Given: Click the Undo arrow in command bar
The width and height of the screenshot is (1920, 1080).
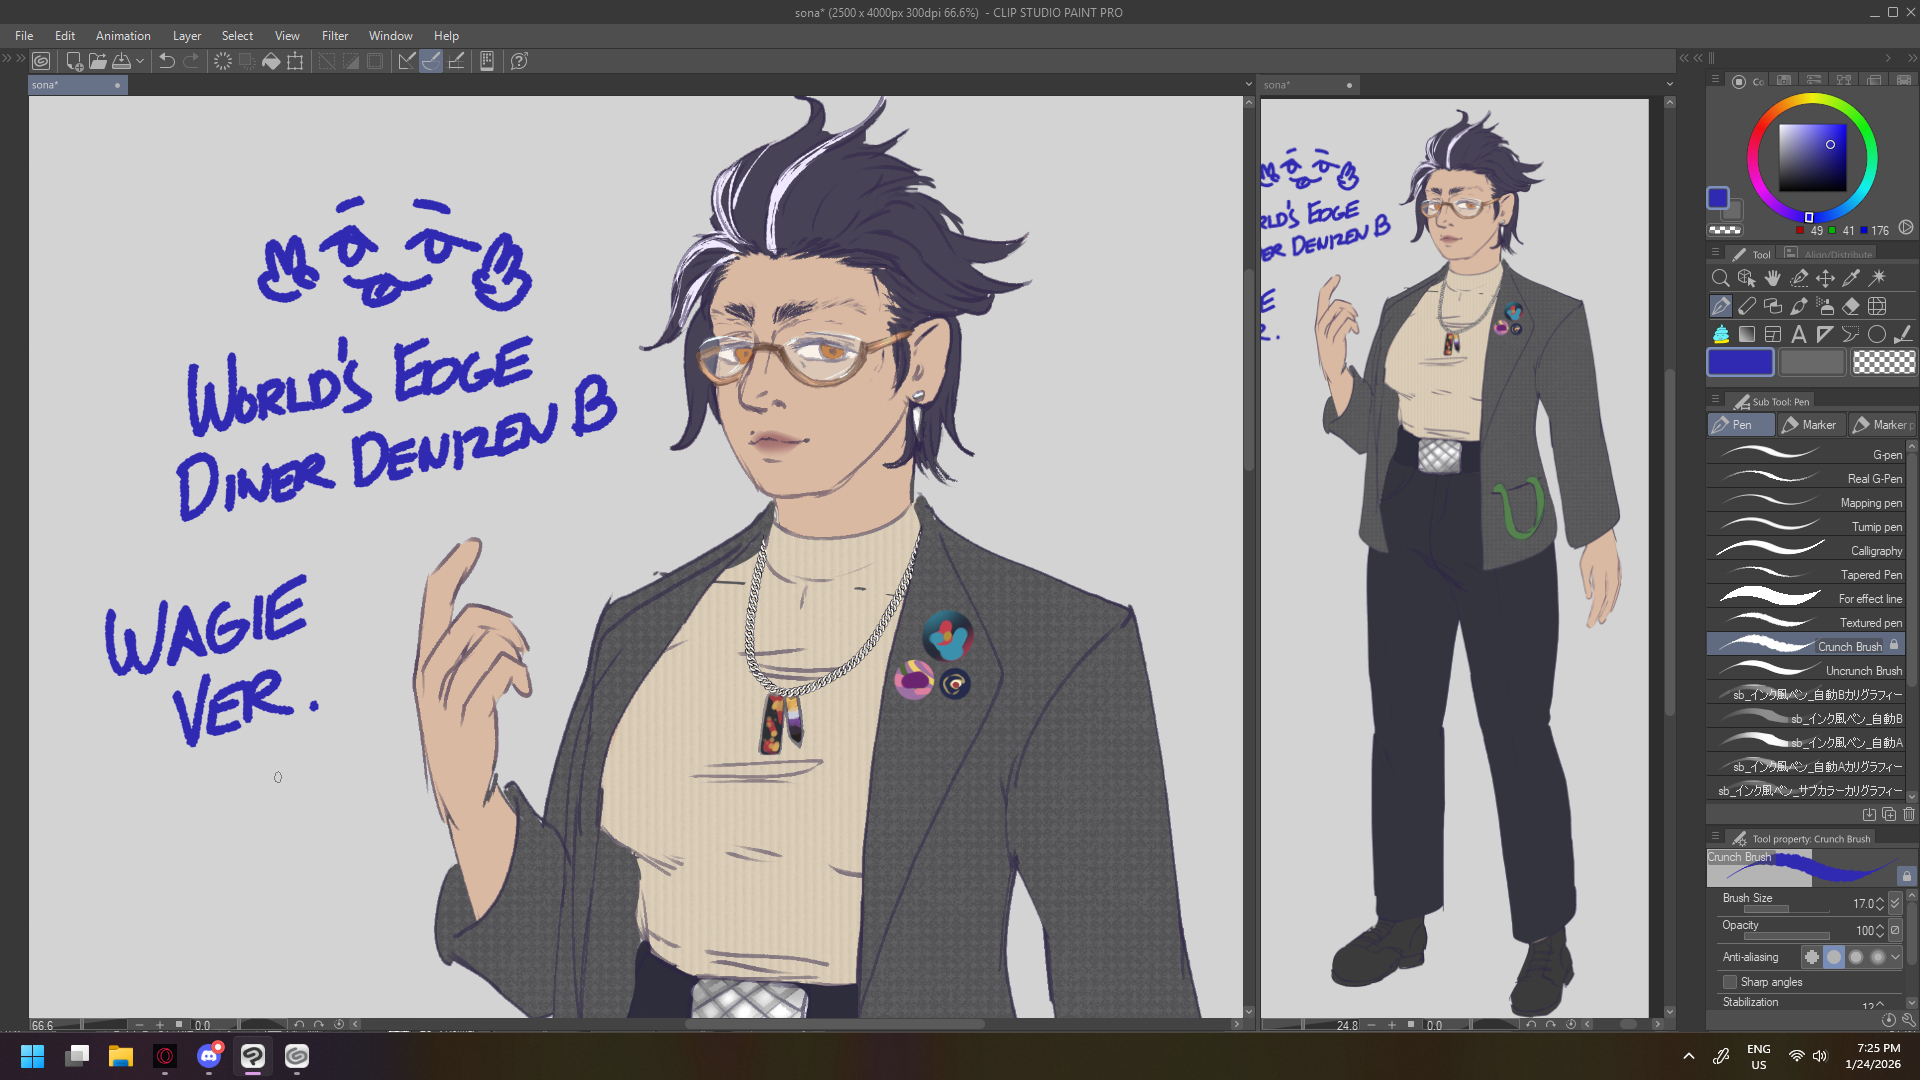Looking at the screenshot, I should [167, 61].
